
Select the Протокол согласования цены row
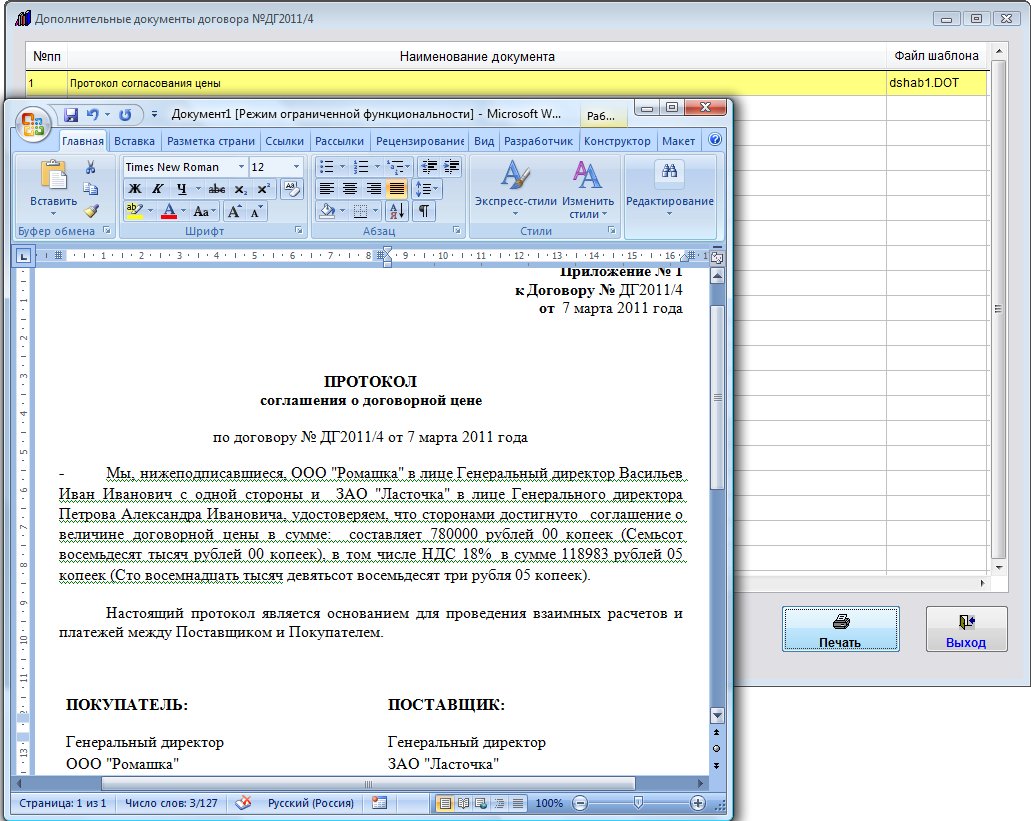pyautogui.click(x=506, y=83)
